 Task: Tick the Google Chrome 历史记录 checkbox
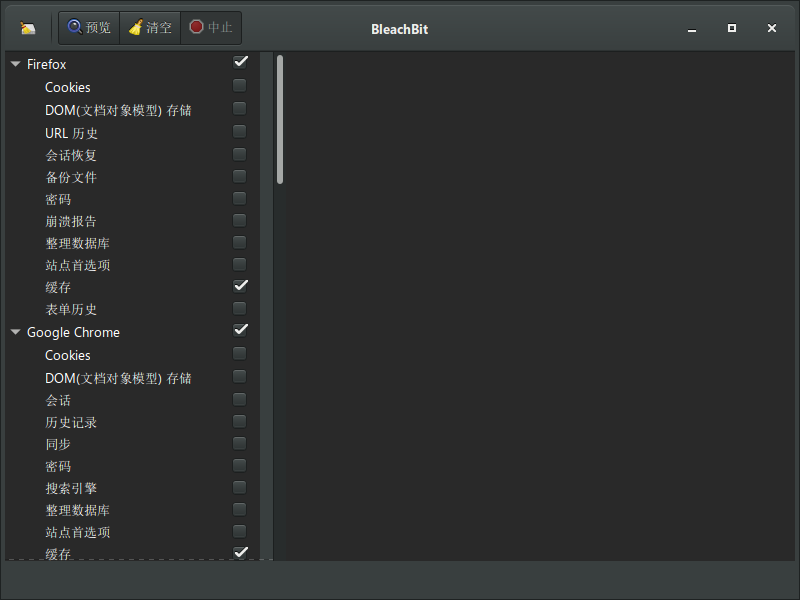pyautogui.click(x=240, y=422)
